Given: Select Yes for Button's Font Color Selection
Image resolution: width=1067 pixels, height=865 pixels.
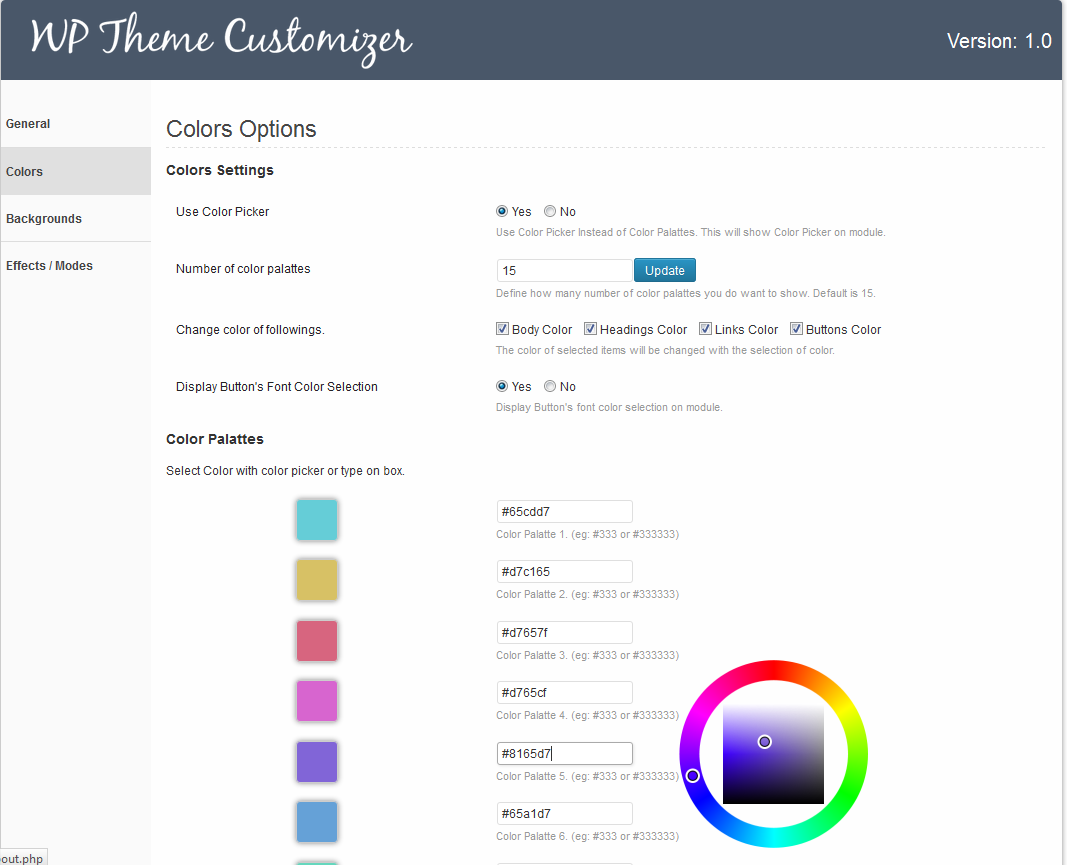Looking at the screenshot, I should click(x=502, y=386).
